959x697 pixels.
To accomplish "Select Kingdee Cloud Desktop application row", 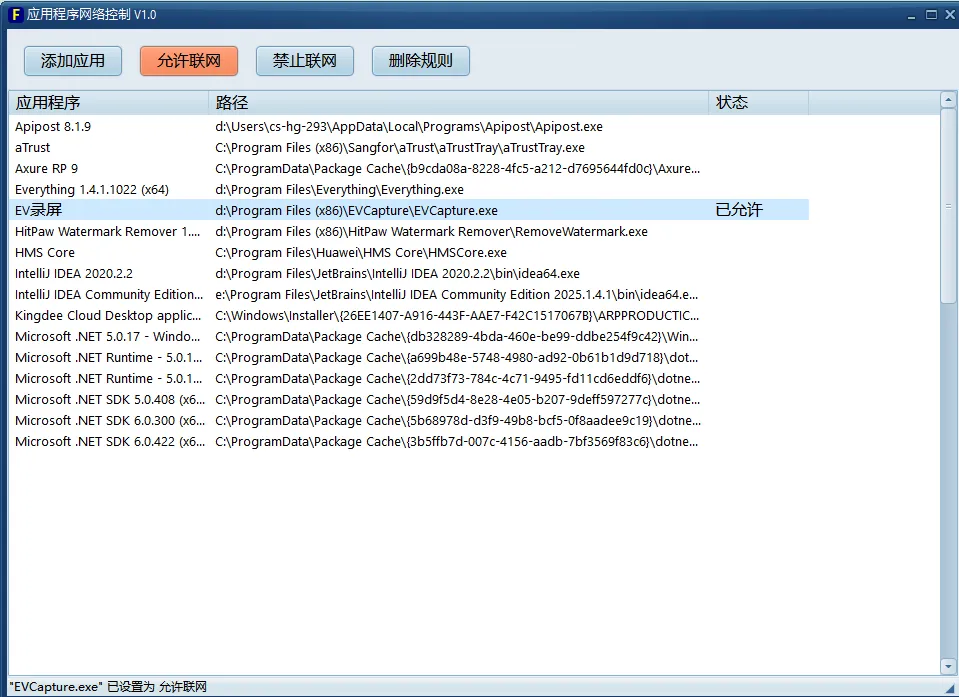I will click(x=409, y=315).
